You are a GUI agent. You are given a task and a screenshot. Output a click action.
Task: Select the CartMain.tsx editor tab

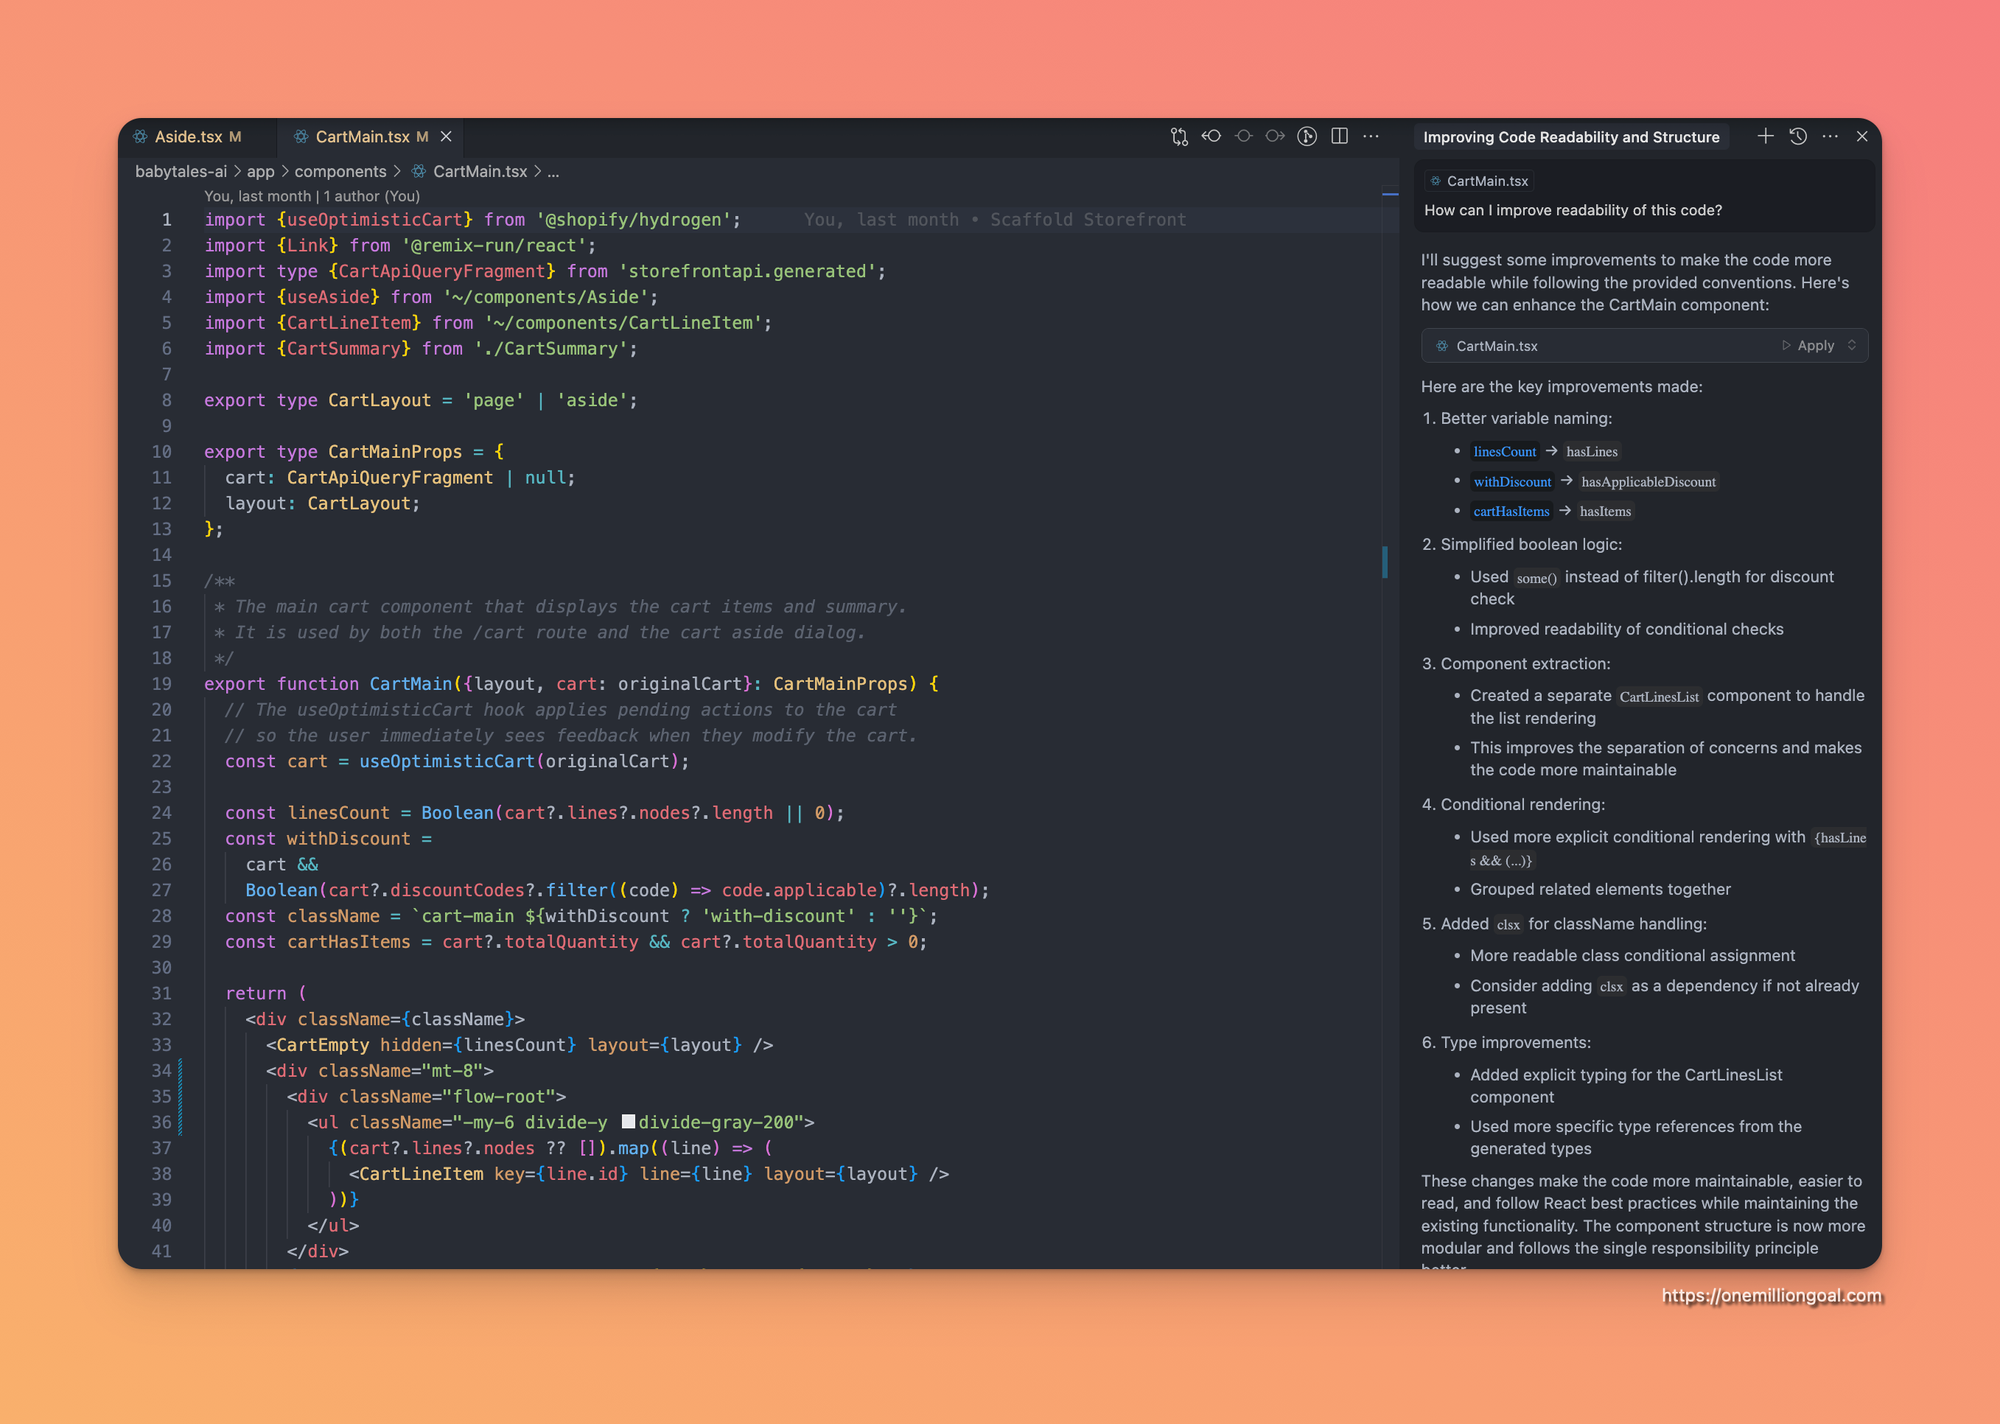(362, 137)
